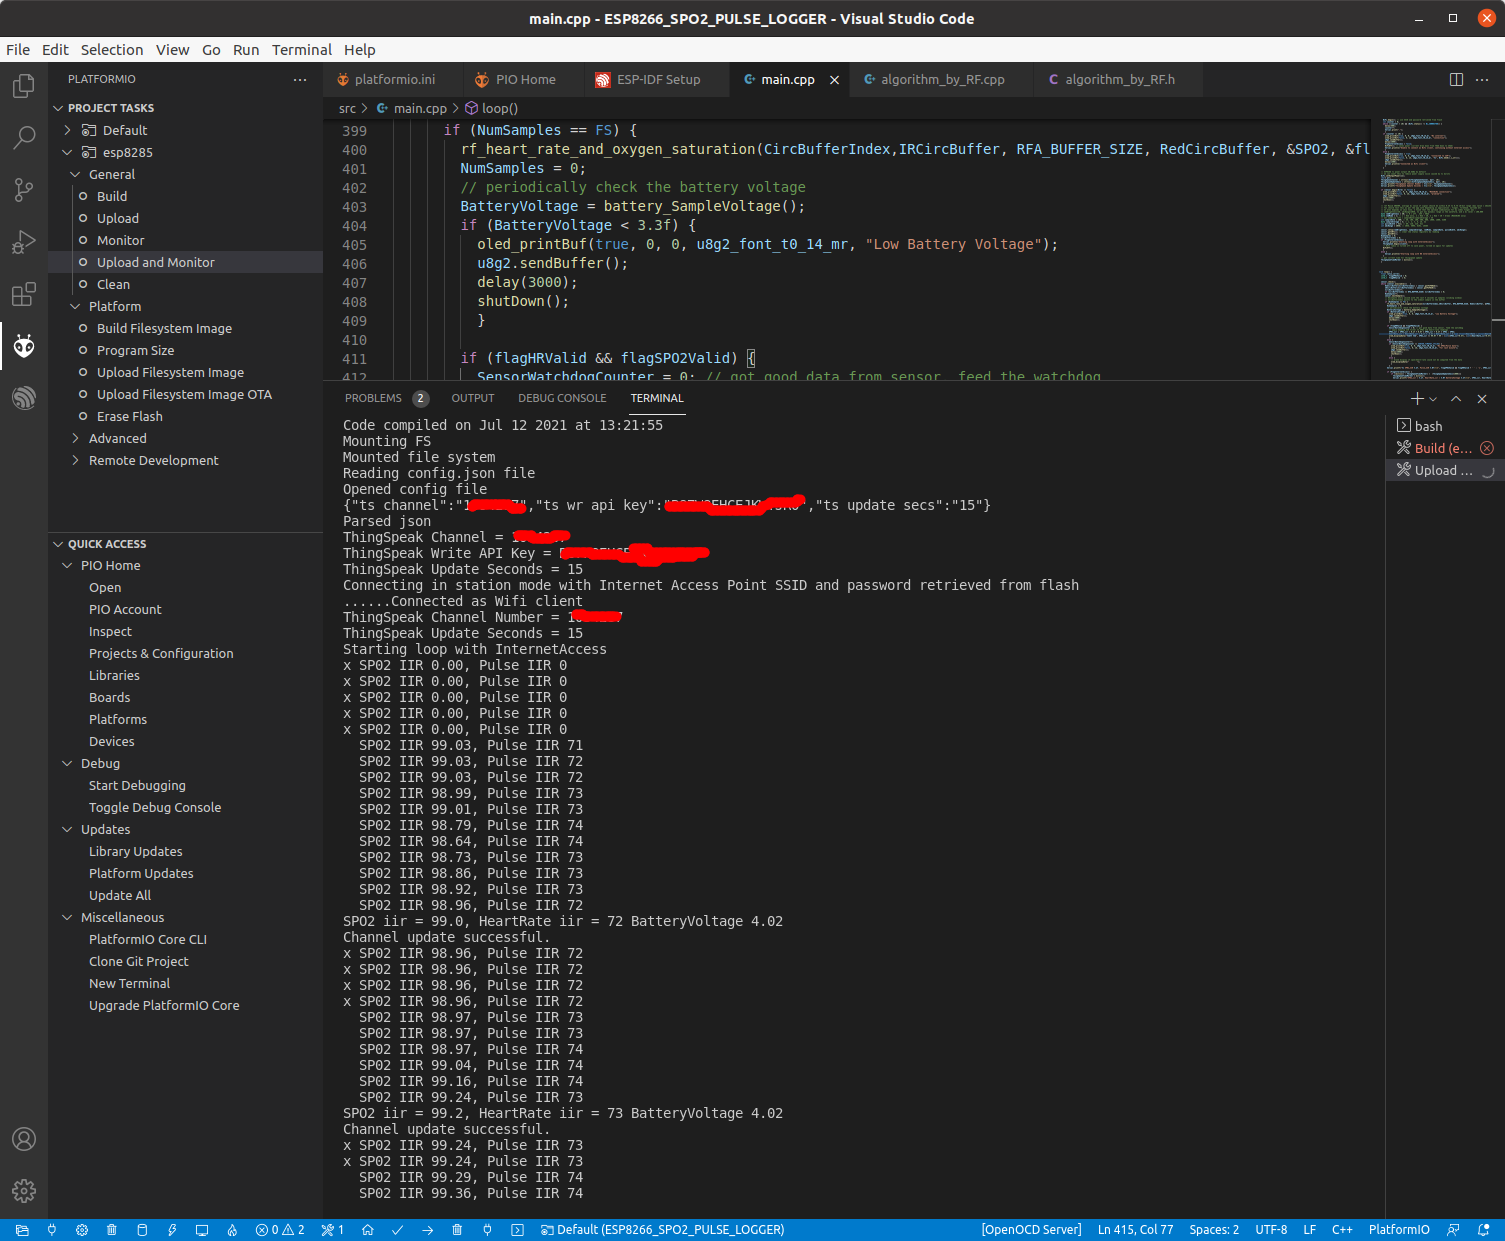Open the Search view in activity bar
The height and width of the screenshot is (1241, 1505).
pos(24,138)
